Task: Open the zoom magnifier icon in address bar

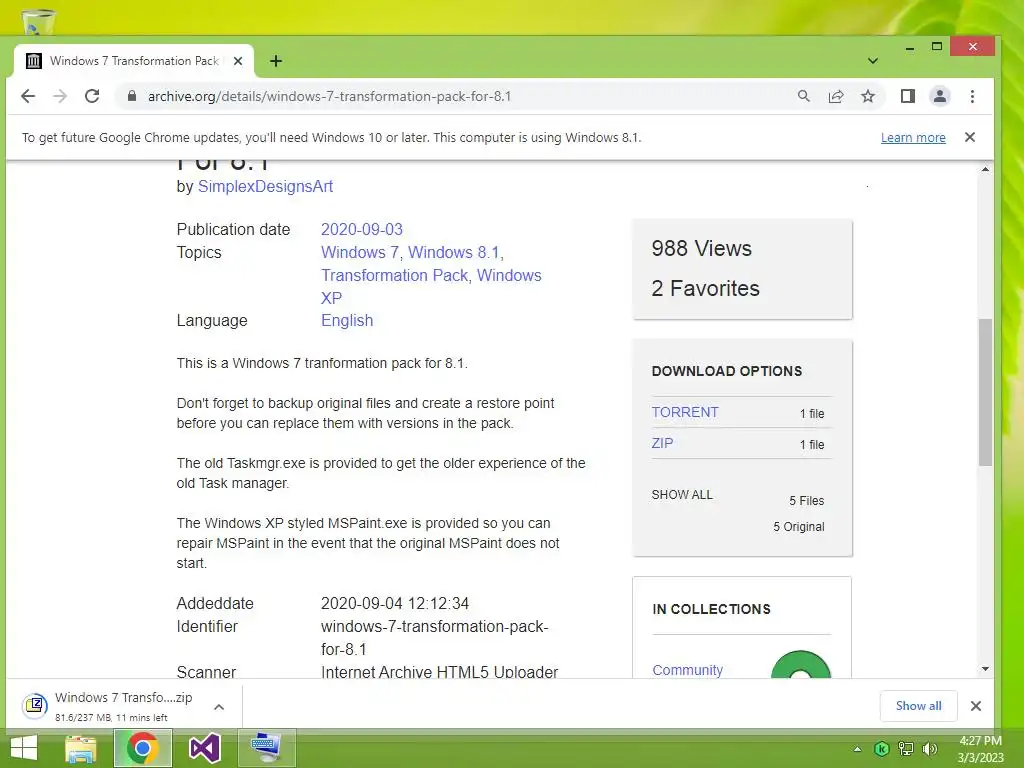Action: 804,97
